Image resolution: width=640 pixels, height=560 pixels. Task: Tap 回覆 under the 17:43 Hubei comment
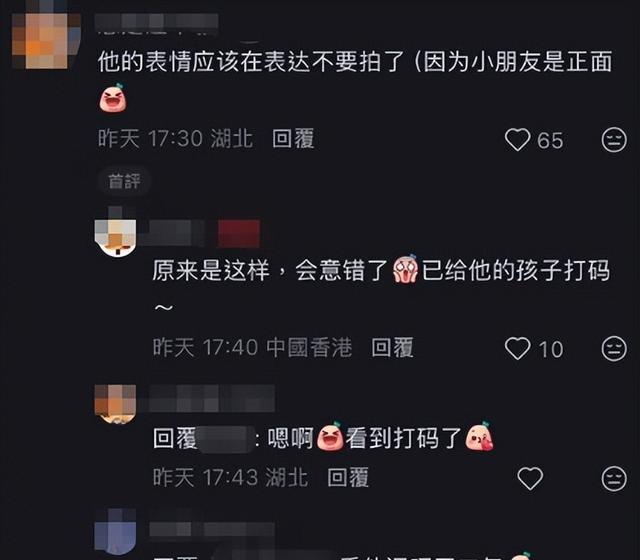coord(348,477)
